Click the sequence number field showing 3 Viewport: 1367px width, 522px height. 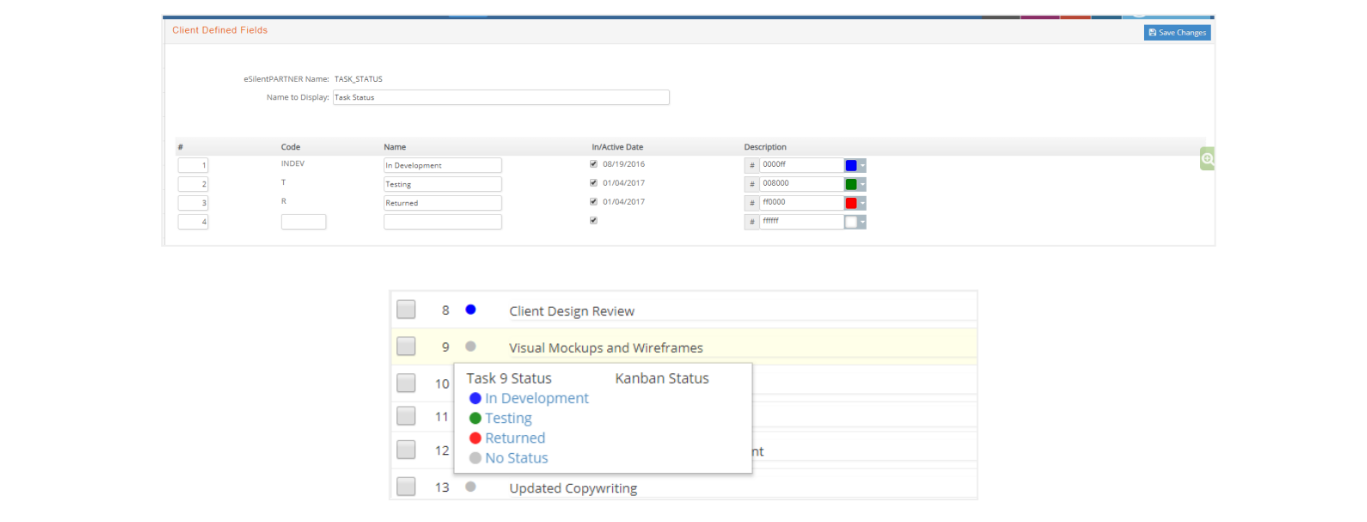[x=193, y=203]
